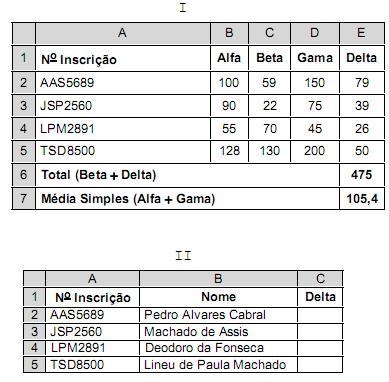
Task: Select the average cell showing 105,4
Action: tap(362, 199)
